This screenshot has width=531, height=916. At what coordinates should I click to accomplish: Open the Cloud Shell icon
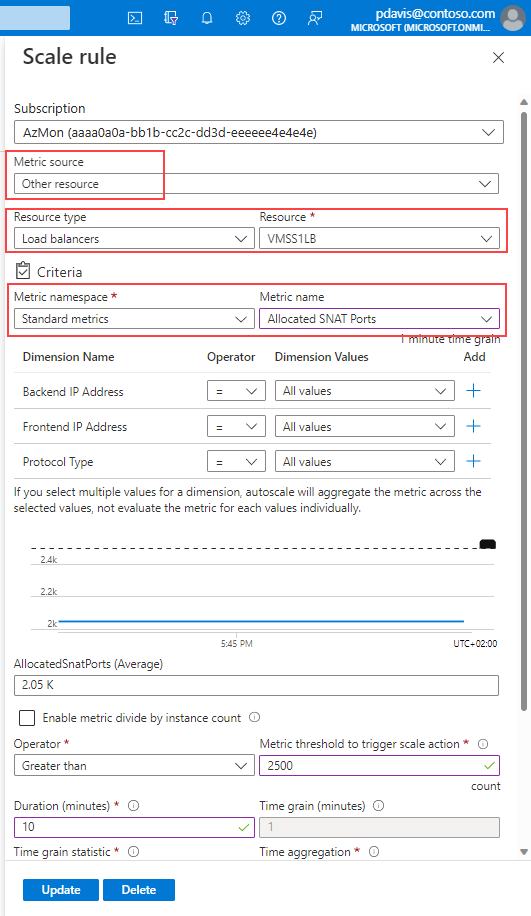coord(135,18)
